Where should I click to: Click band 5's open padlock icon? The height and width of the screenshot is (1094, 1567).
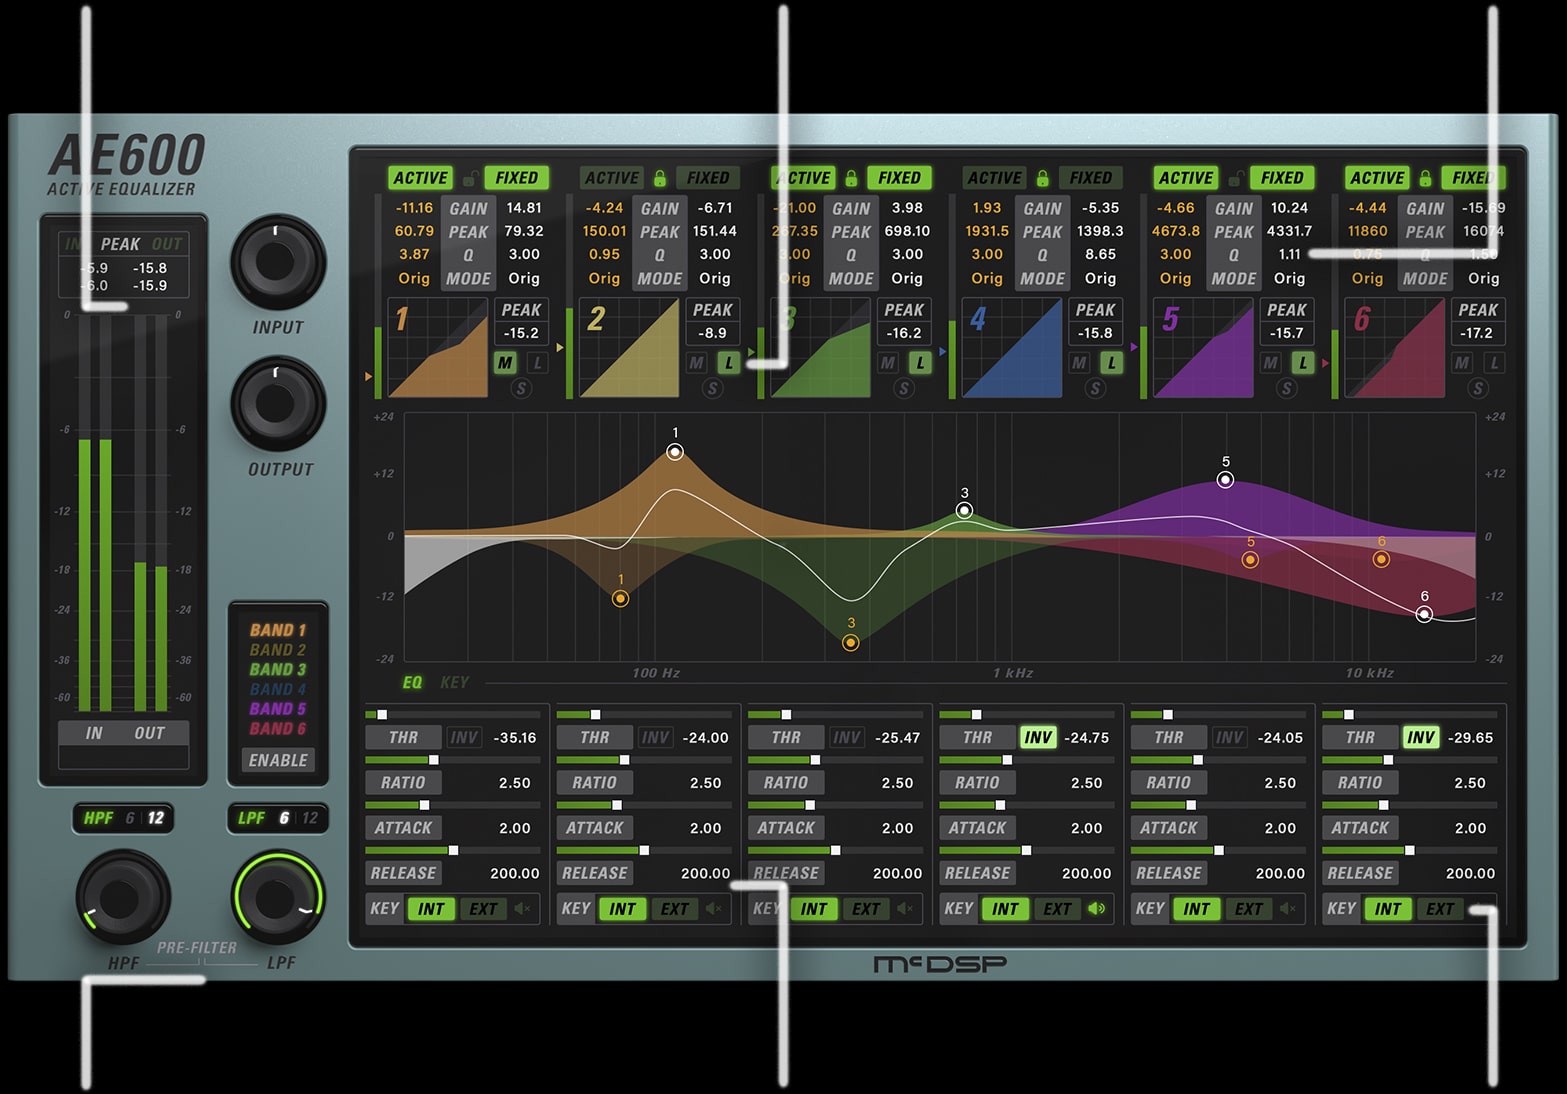click(1235, 178)
